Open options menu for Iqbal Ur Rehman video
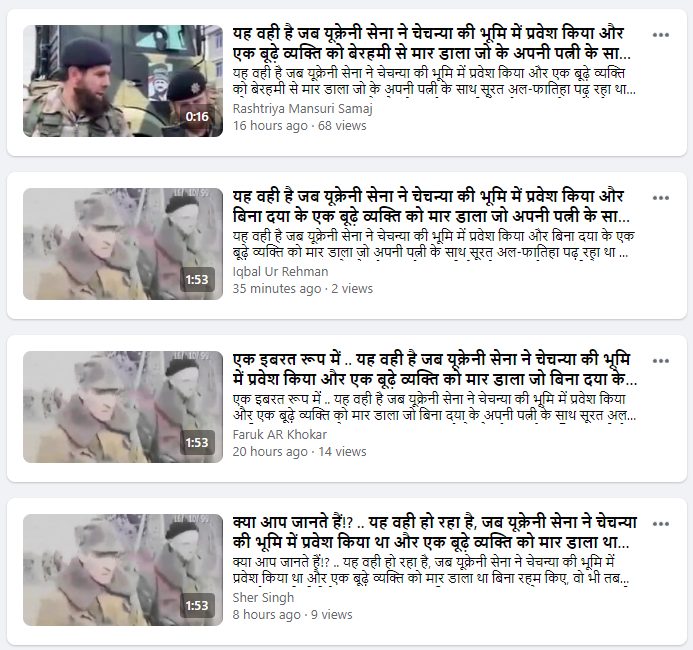 (x=660, y=198)
